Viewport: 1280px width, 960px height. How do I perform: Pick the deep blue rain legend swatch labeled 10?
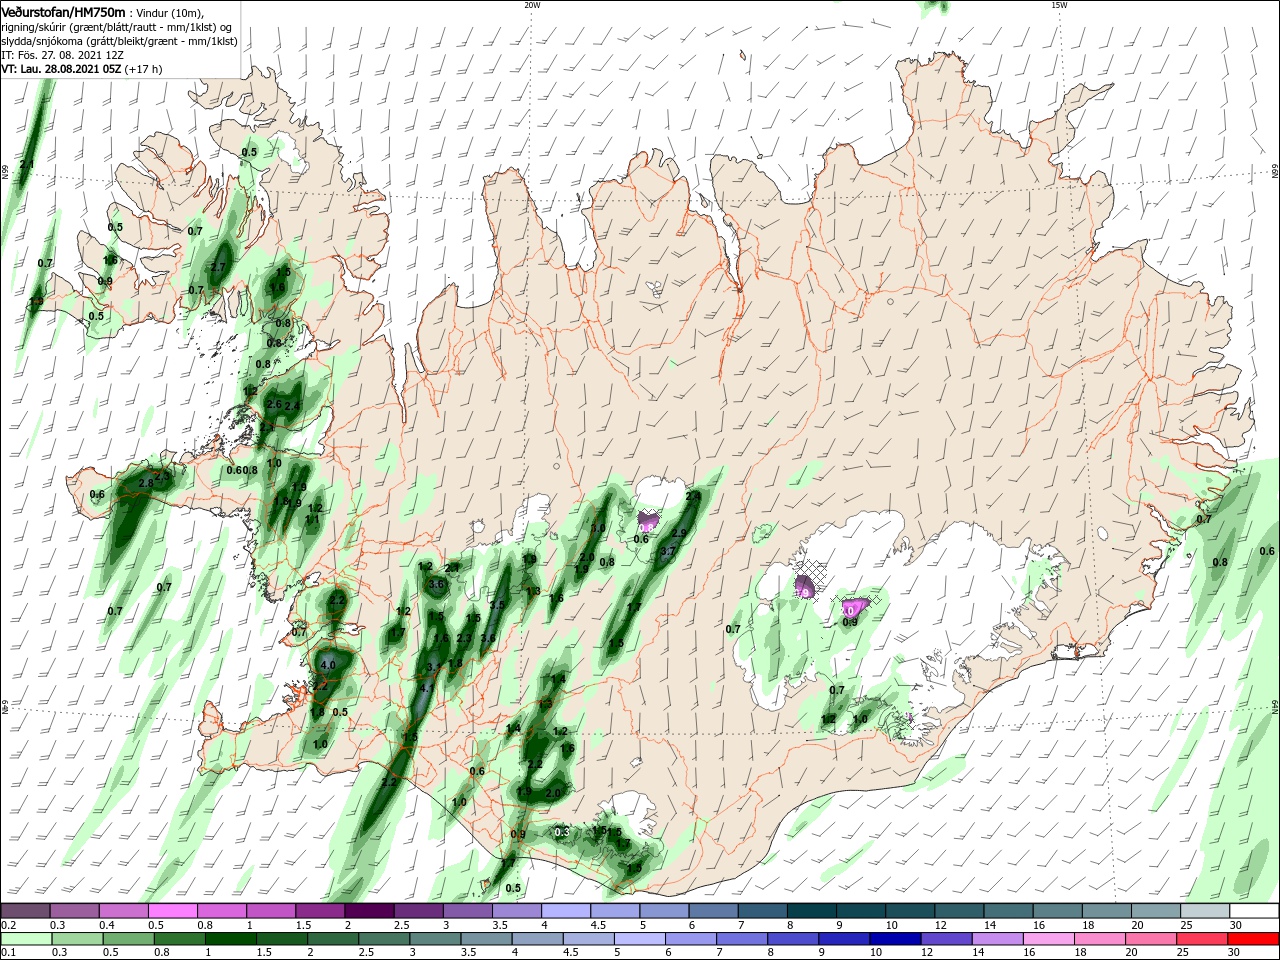point(896,939)
